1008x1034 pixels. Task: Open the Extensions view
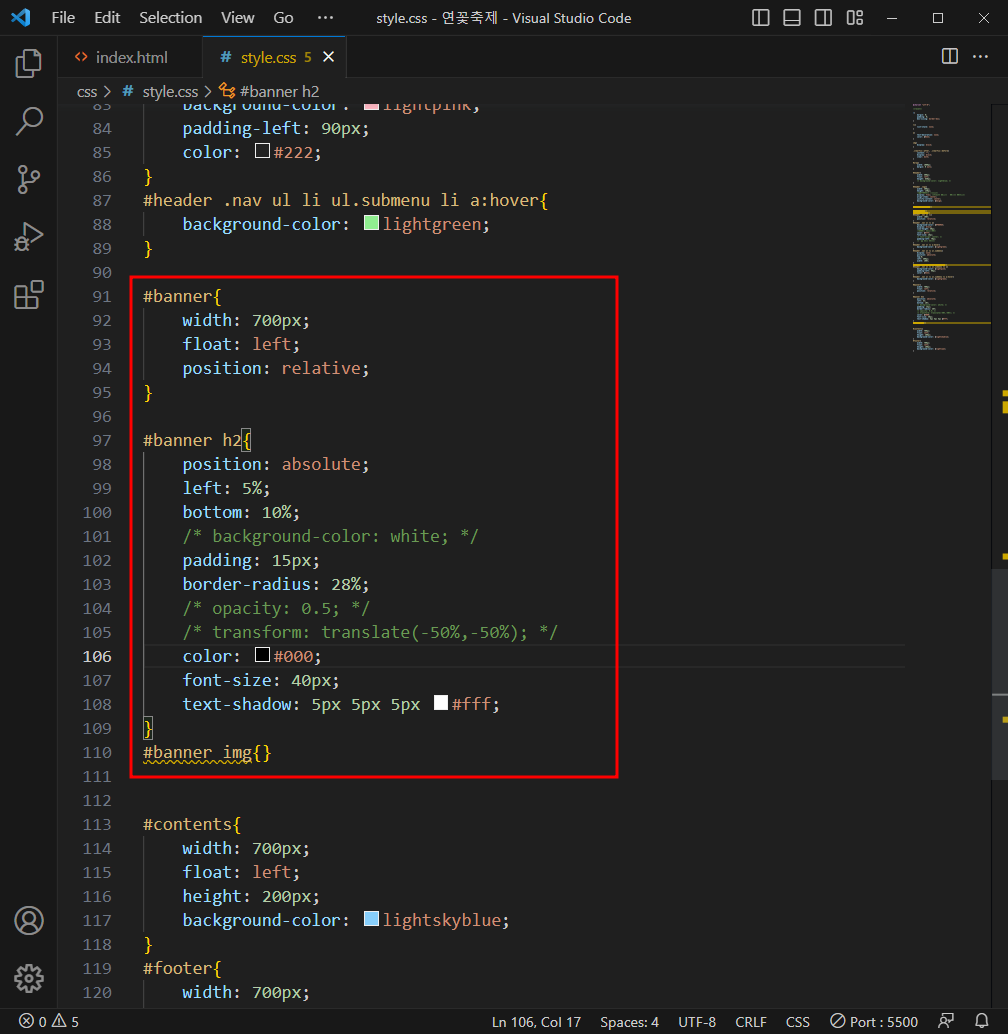[28, 295]
